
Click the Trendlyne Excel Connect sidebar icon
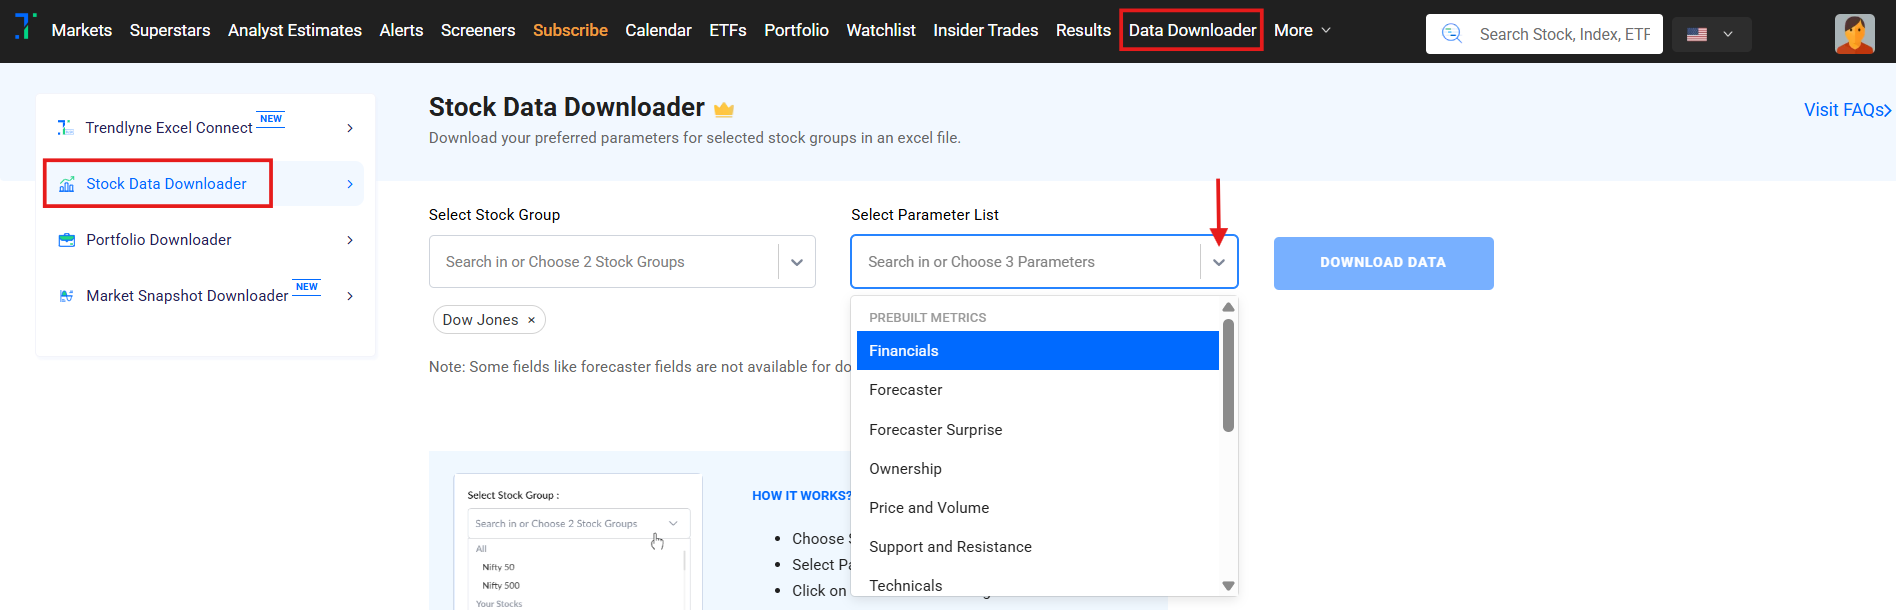pyautogui.click(x=66, y=128)
